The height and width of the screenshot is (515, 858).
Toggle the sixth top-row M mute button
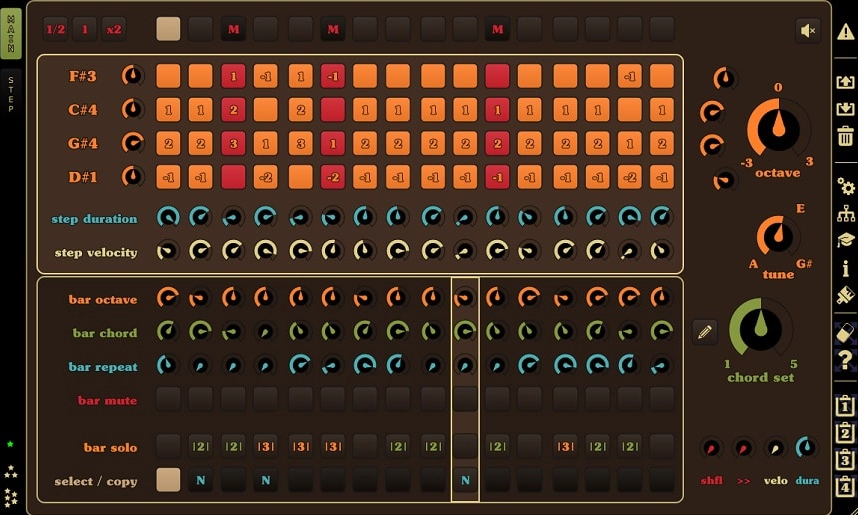coord(333,30)
